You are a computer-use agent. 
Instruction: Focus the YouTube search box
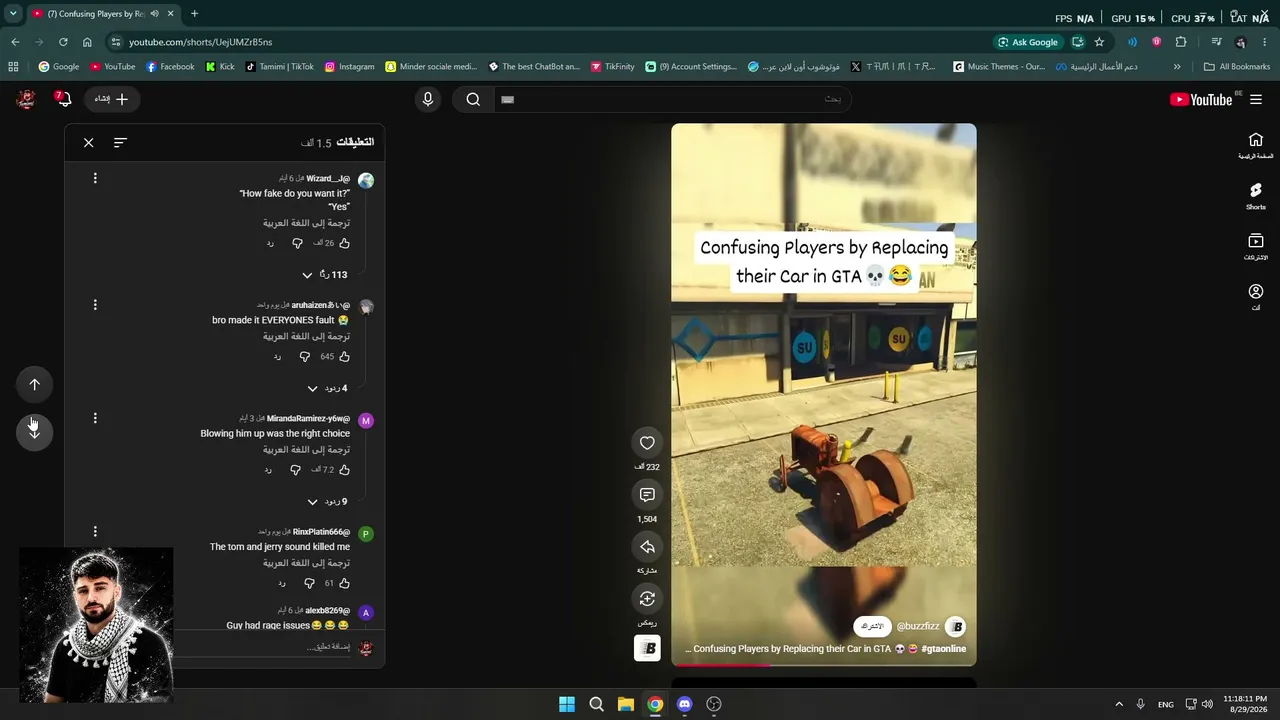point(672,99)
